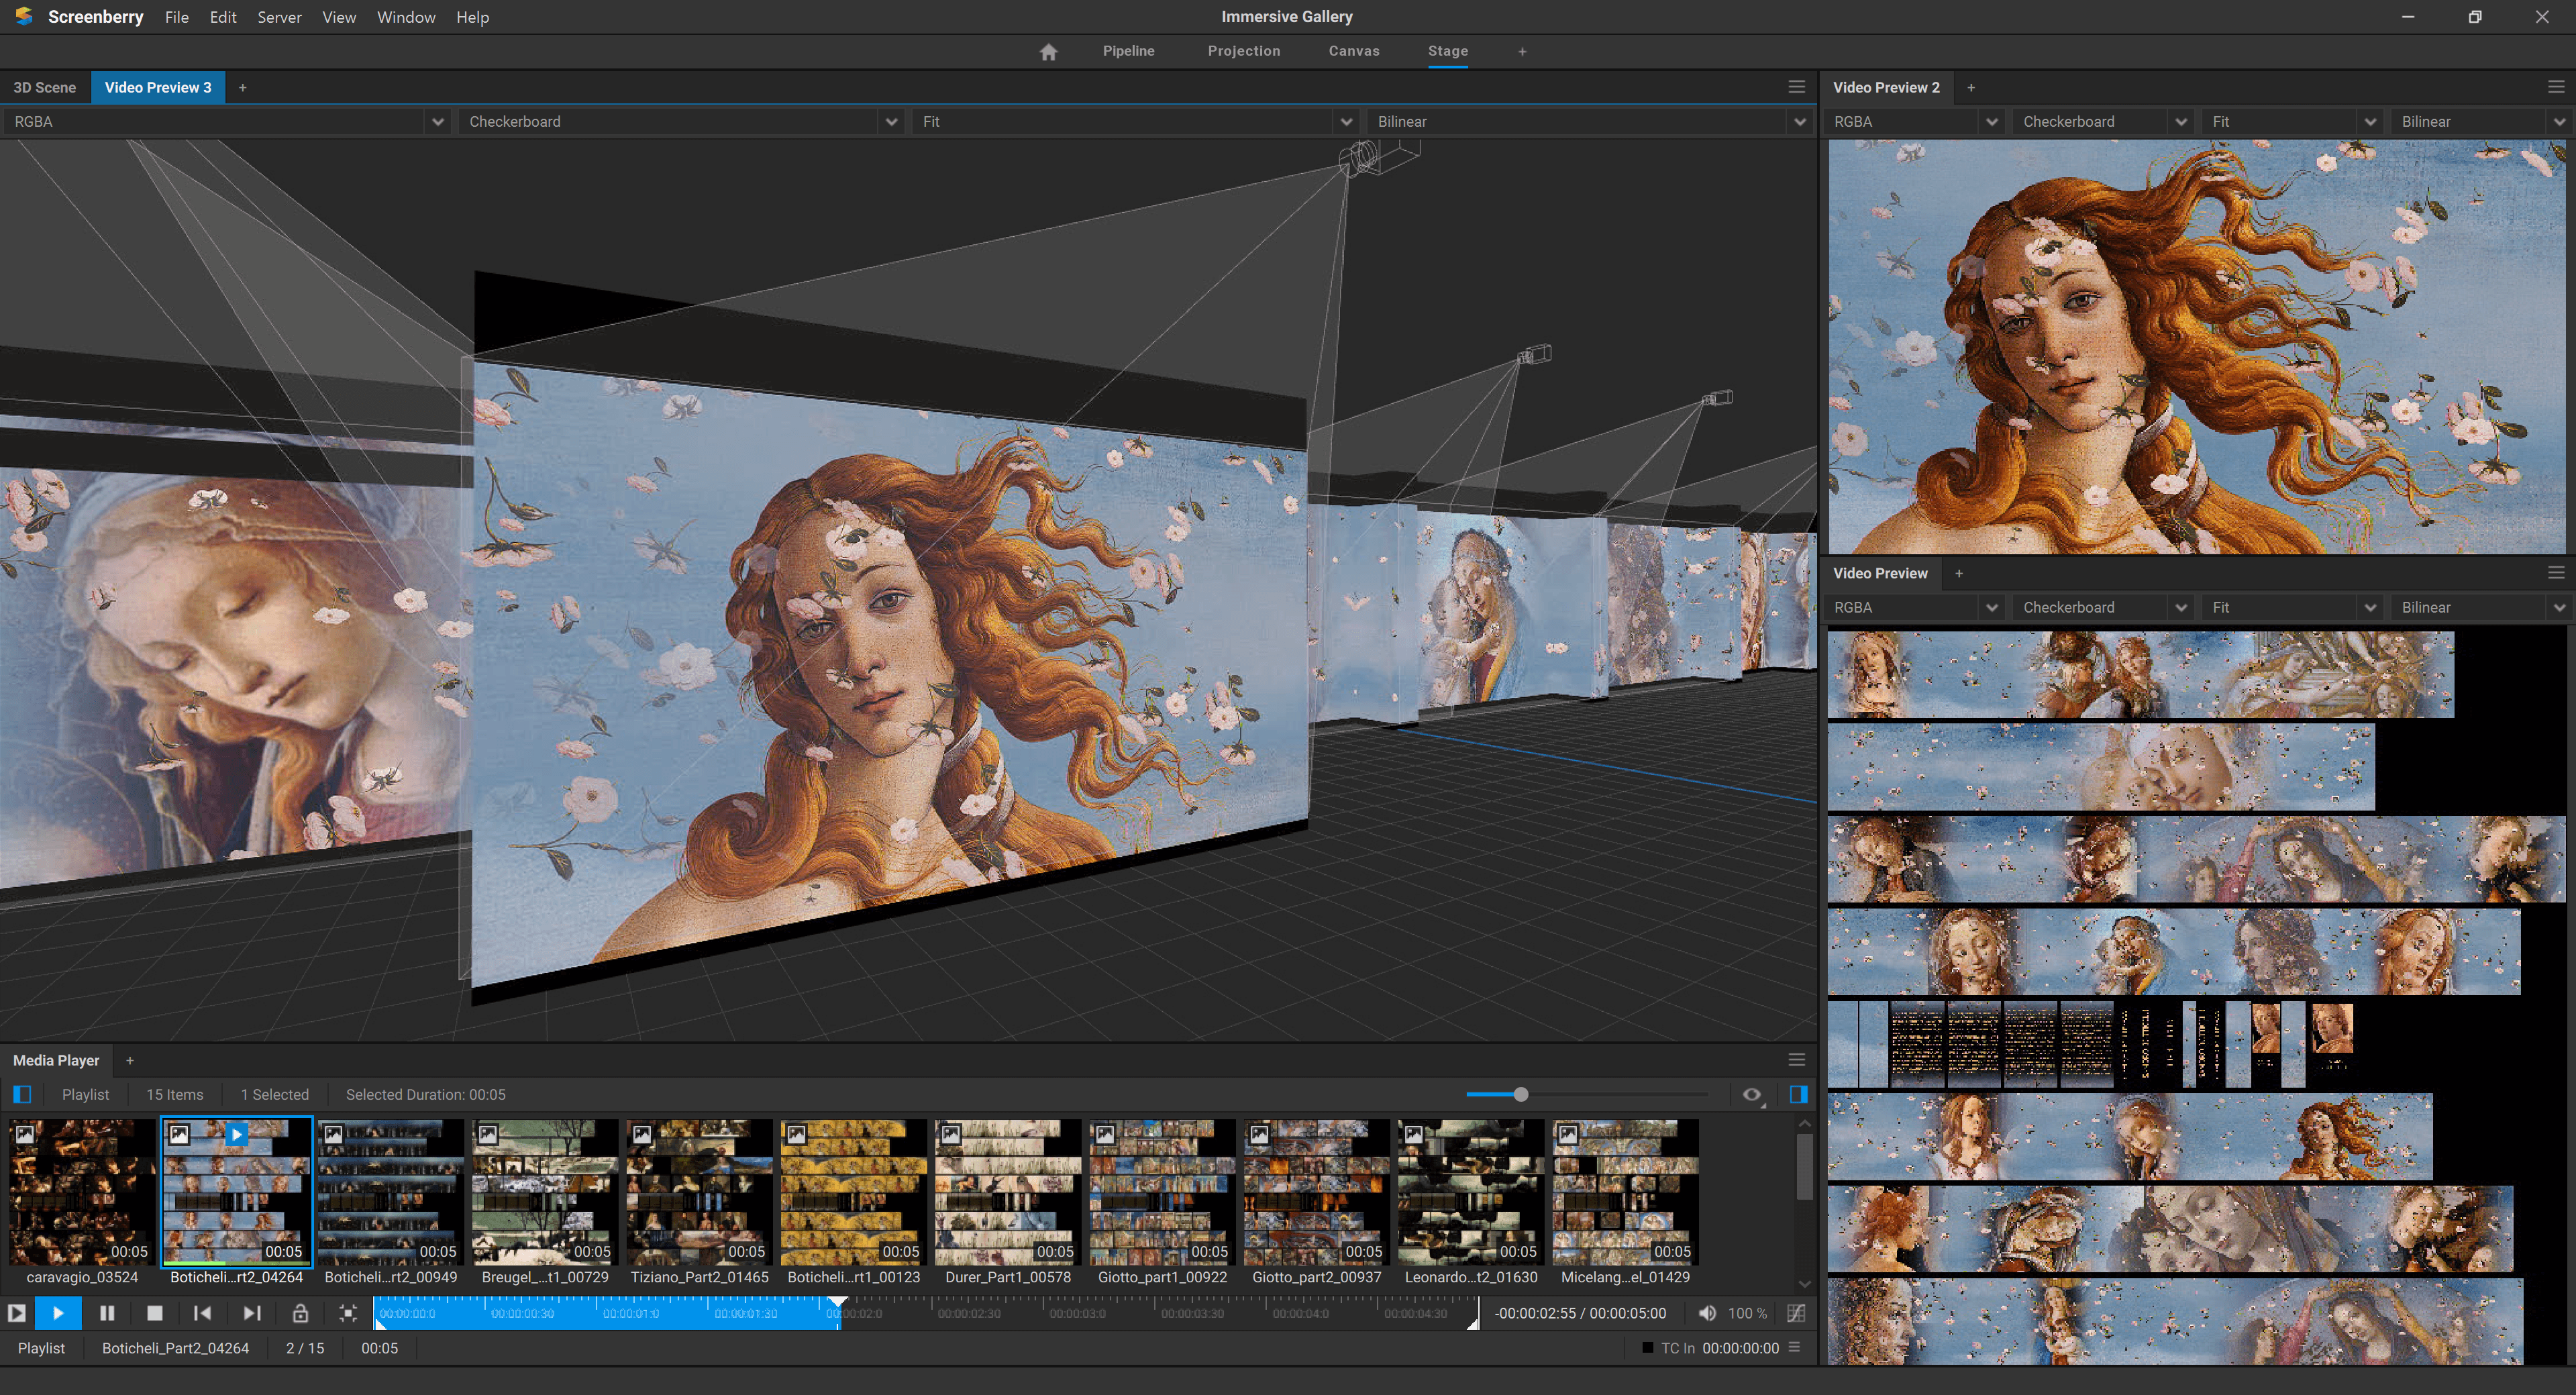Open the Server menu
Screen dimensions: 2576x1395
279,17
